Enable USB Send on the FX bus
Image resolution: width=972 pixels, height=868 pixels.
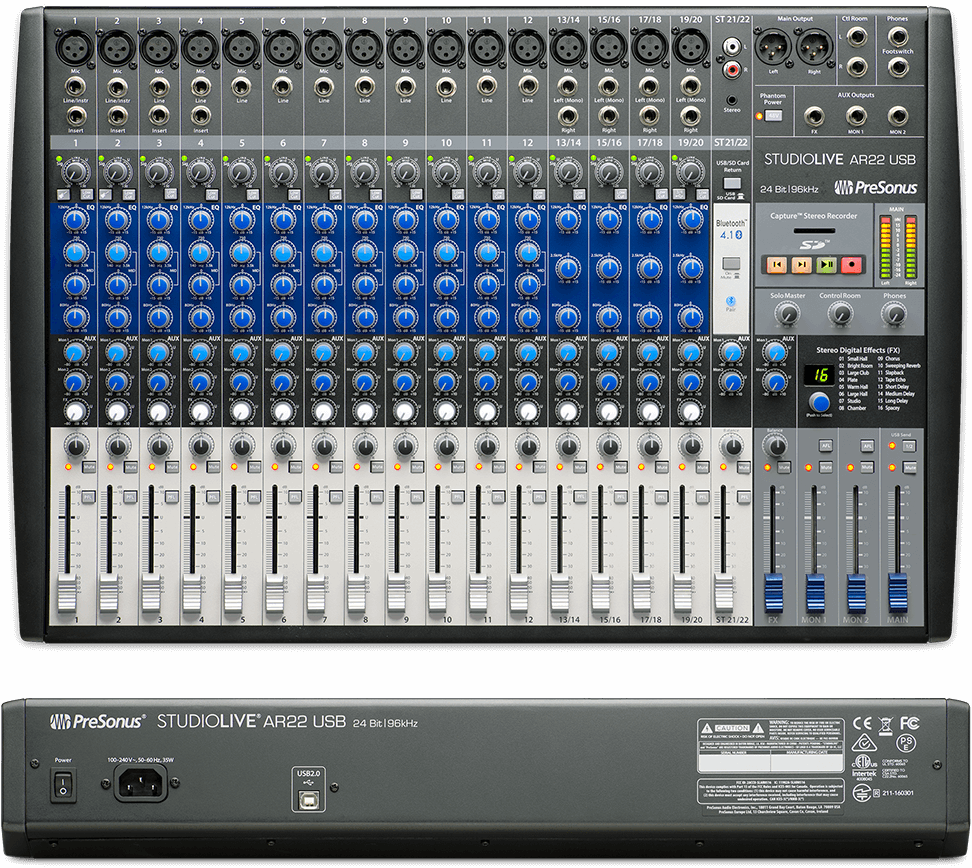[908, 447]
